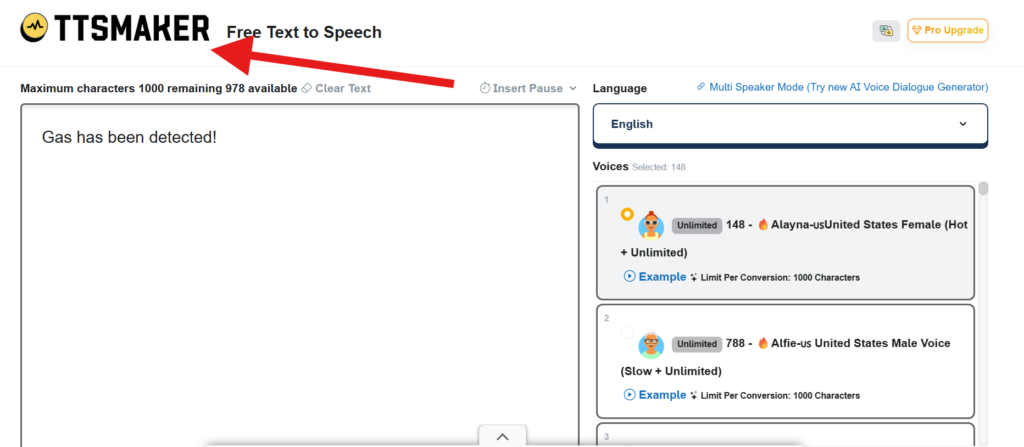The height and width of the screenshot is (447, 1024).
Task: Select the Alfie voice radio button
Action: point(627,332)
